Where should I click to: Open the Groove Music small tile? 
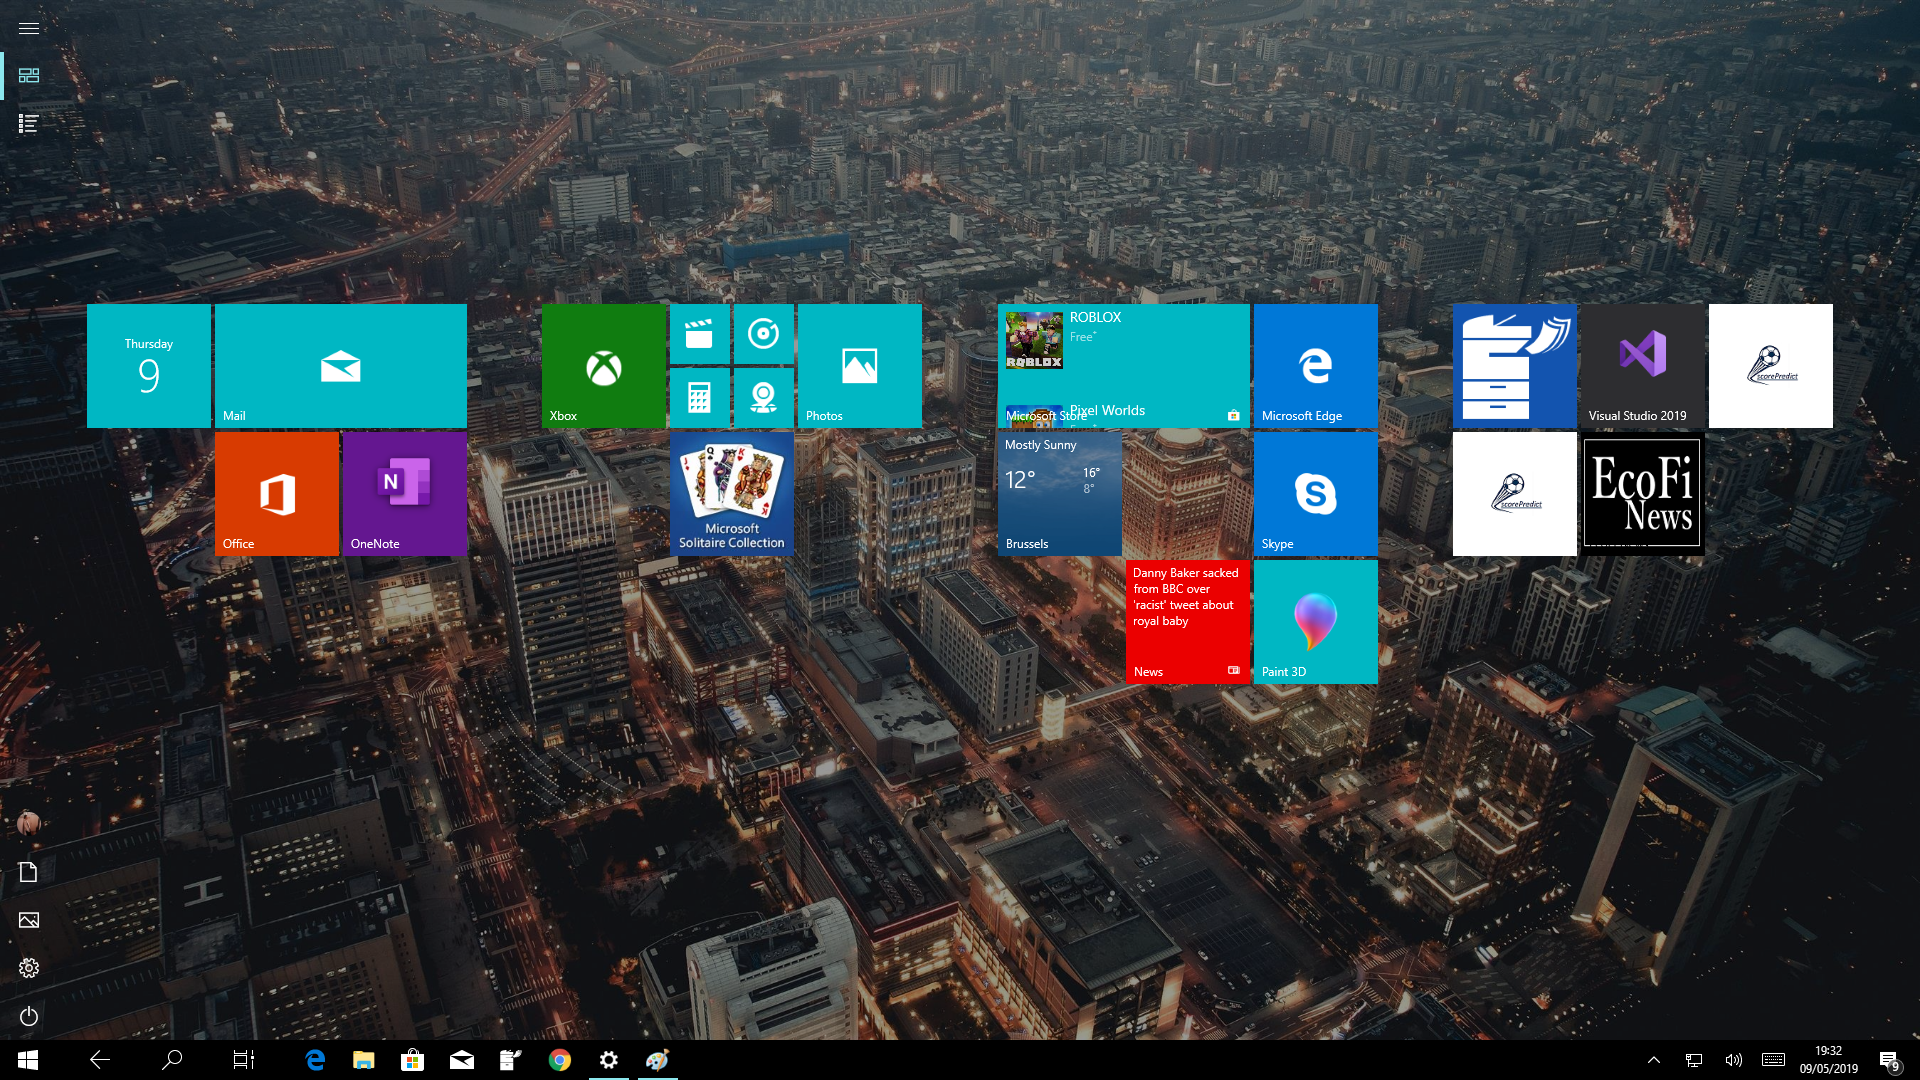click(x=763, y=334)
